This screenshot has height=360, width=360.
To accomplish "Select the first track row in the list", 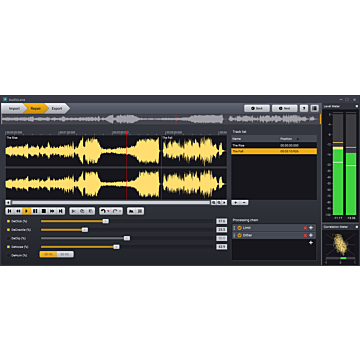I will tap(274, 145).
